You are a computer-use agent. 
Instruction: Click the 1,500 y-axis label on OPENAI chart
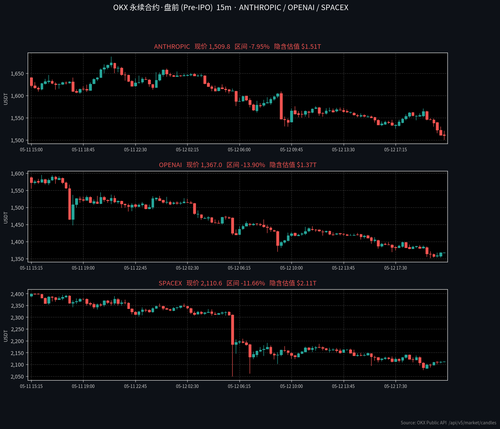17,208
